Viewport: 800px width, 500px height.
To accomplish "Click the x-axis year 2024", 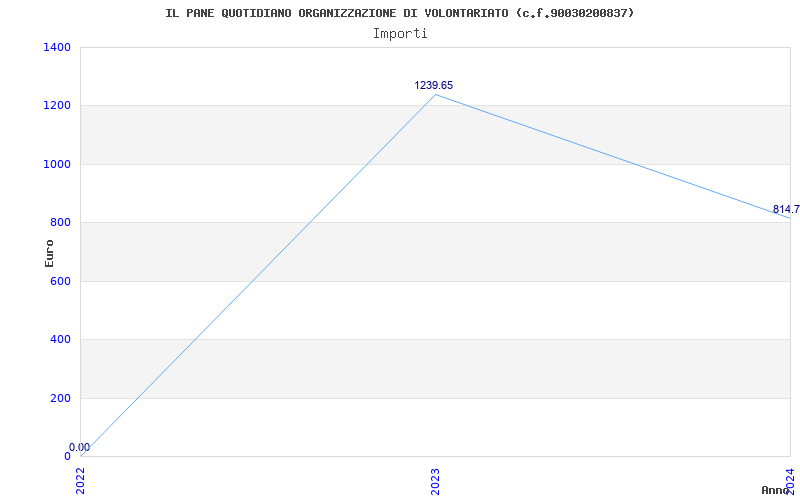I will point(790,481).
